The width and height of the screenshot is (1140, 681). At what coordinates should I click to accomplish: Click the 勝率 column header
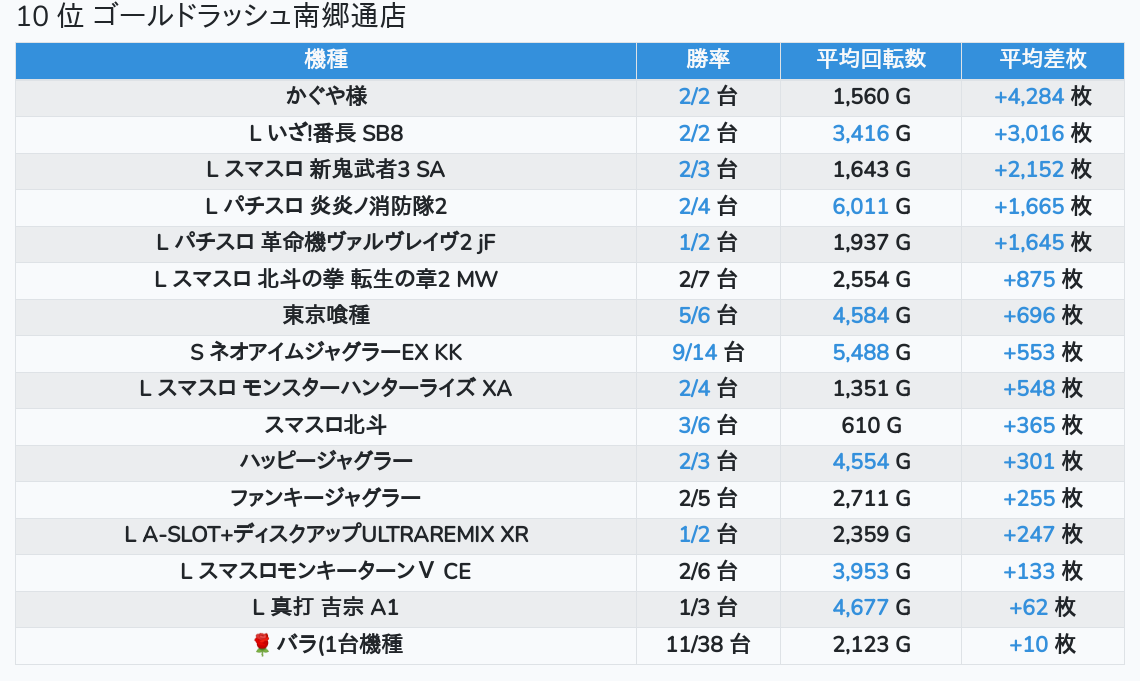(x=708, y=60)
